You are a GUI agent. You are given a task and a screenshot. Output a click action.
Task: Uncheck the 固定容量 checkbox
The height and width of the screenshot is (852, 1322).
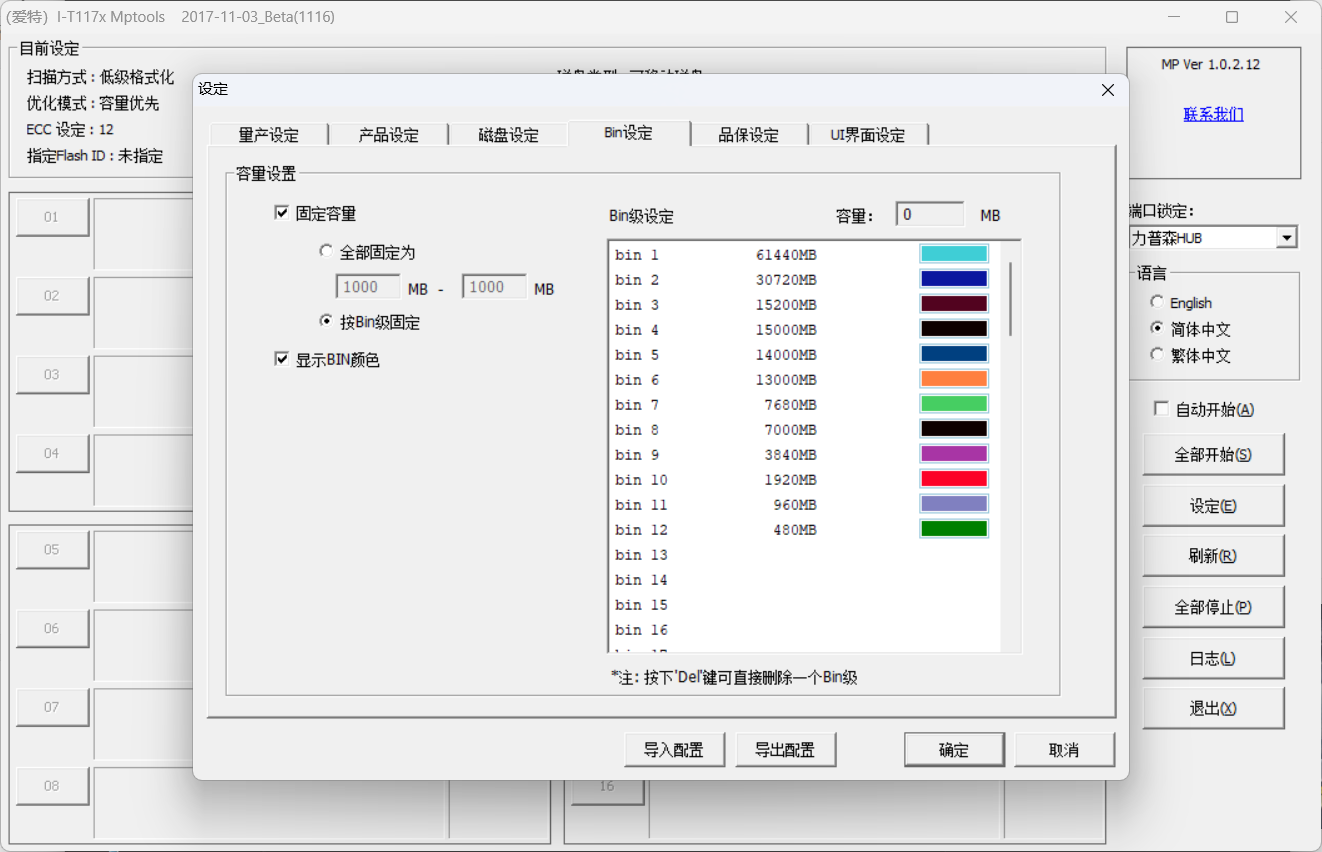282,213
